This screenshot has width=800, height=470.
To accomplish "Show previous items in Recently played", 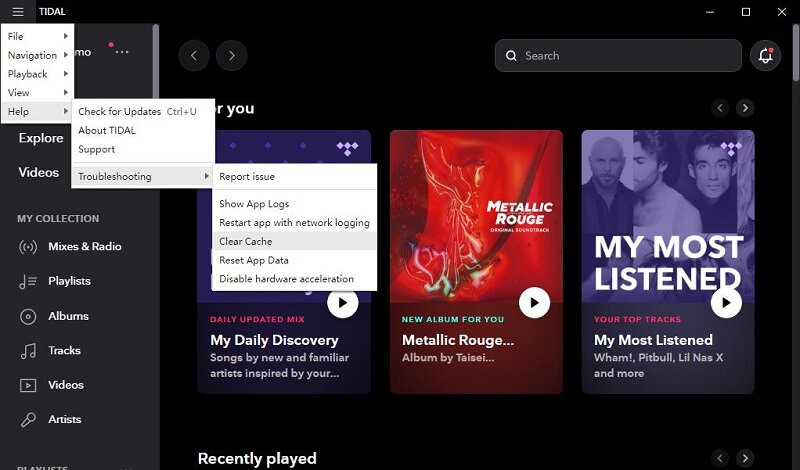I will pyautogui.click(x=720, y=458).
